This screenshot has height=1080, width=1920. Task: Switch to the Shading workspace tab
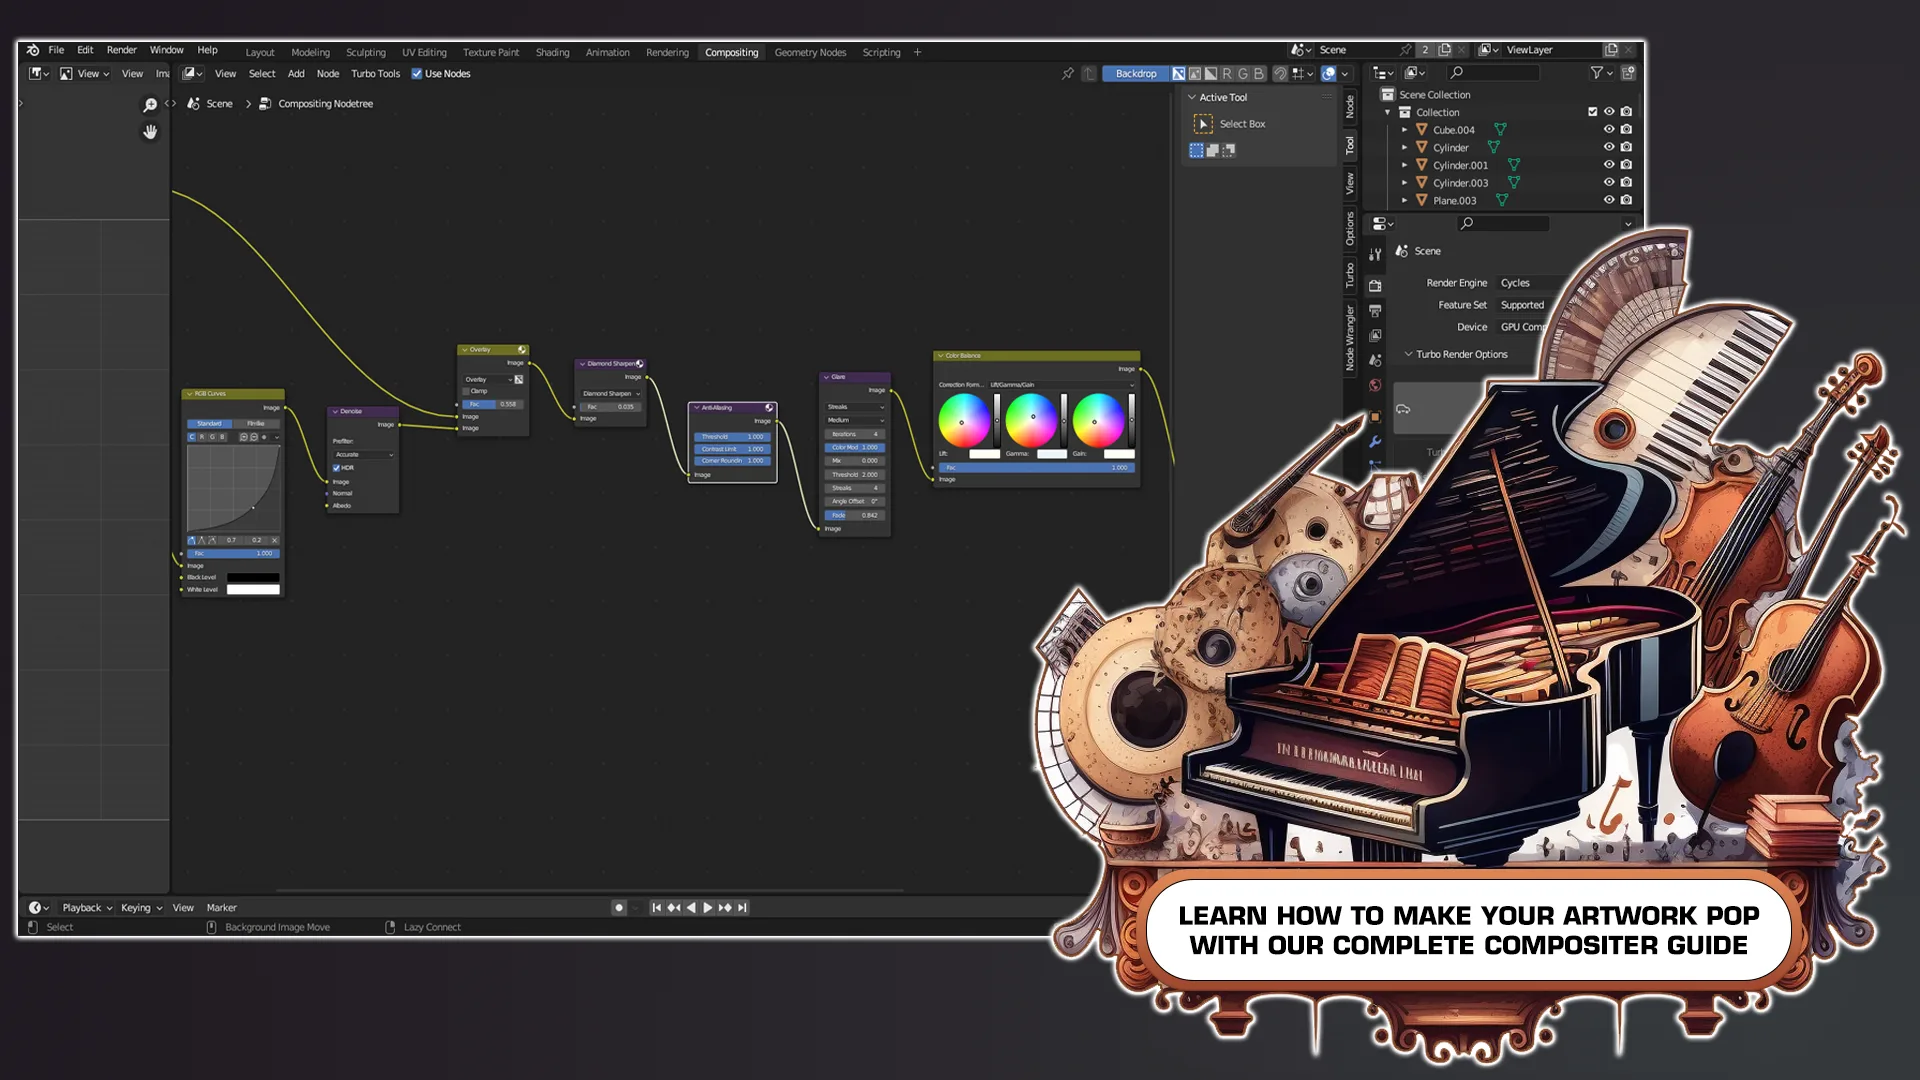[552, 52]
